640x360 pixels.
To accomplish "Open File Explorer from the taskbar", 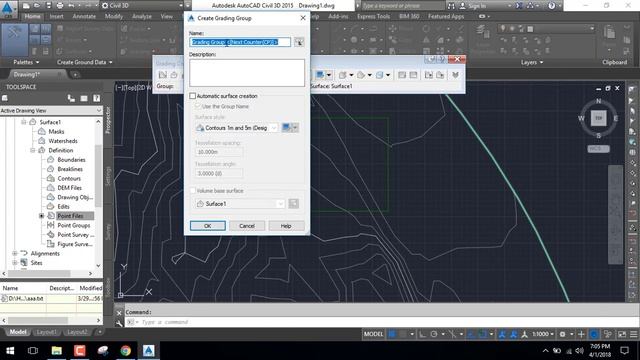I will [56, 351].
